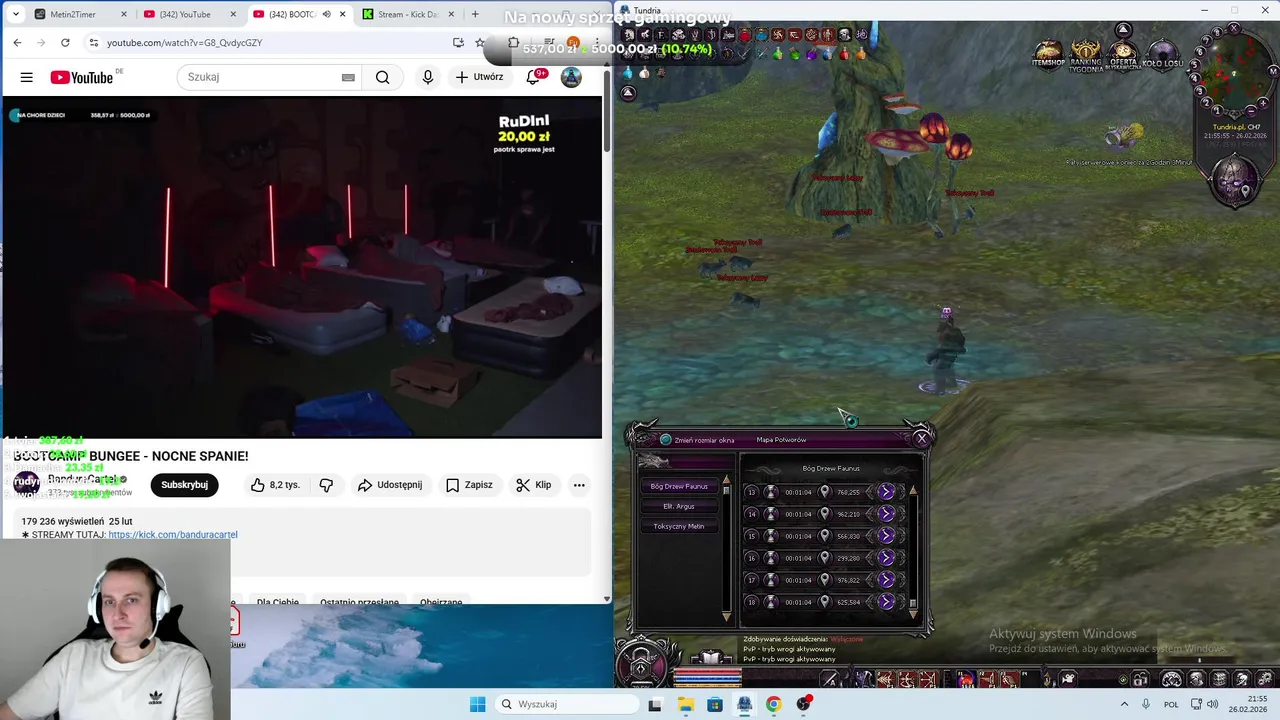
Task: Close the minimap with X button
Action: coord(1234,28)
